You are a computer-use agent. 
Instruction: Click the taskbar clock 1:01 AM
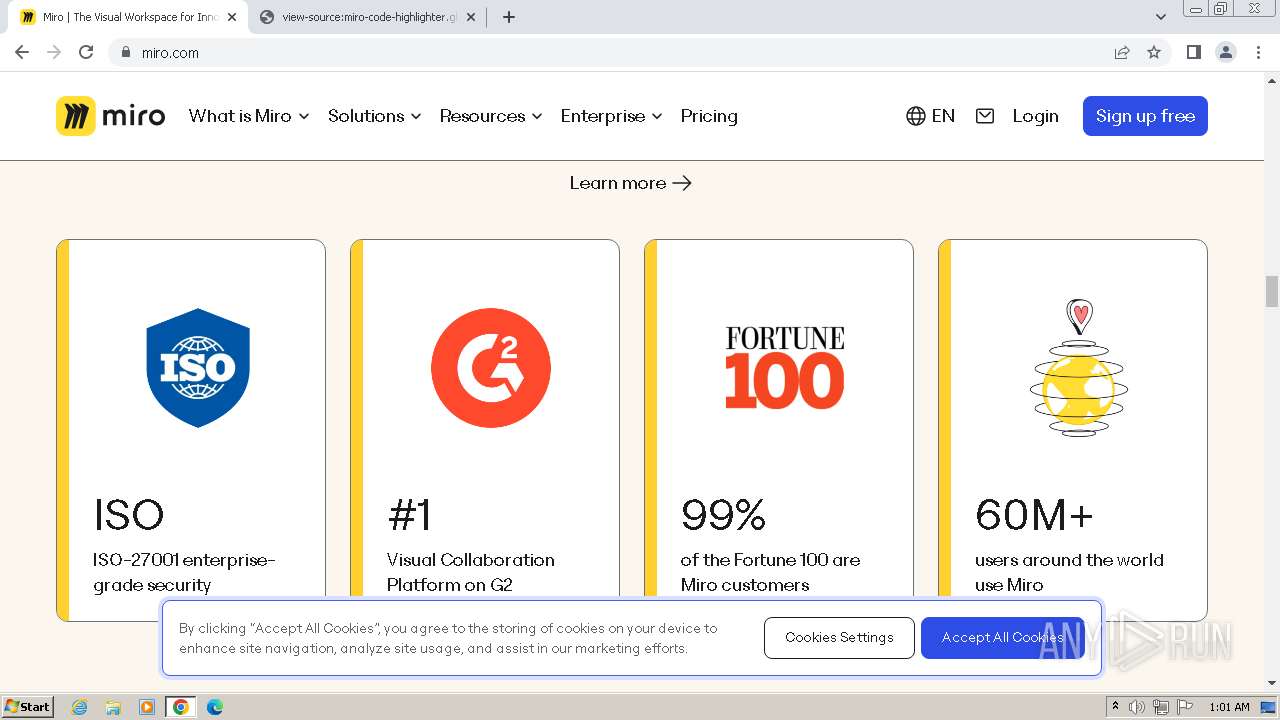click(1229, 707)
